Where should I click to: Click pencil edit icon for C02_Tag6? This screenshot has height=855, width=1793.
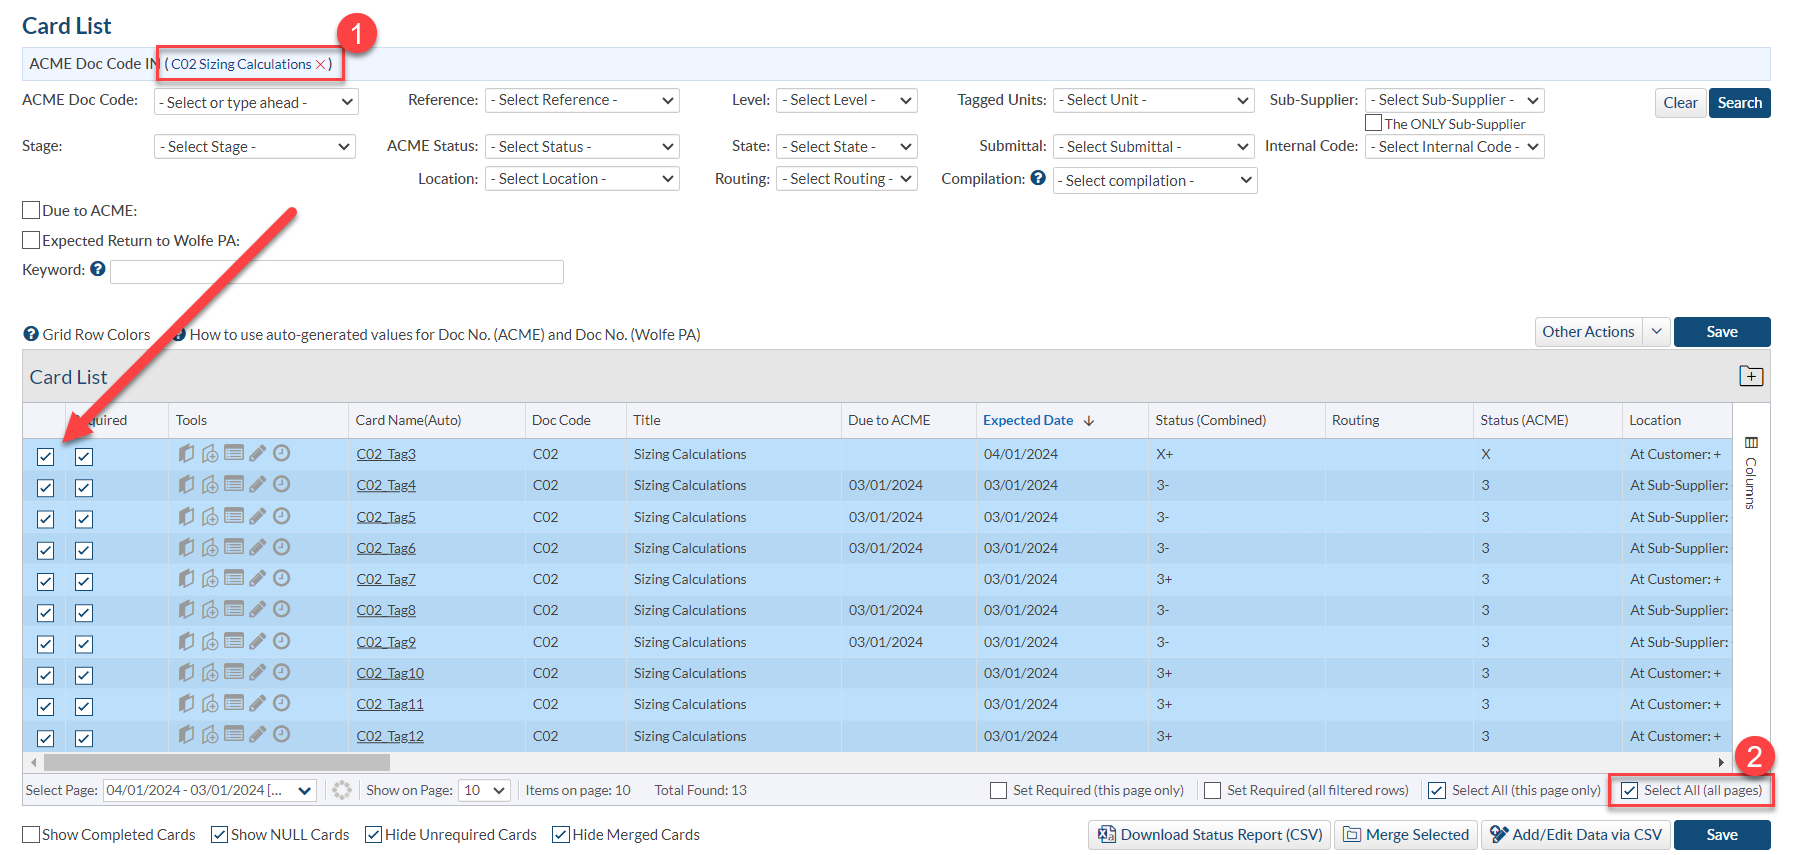coord(258,547)
